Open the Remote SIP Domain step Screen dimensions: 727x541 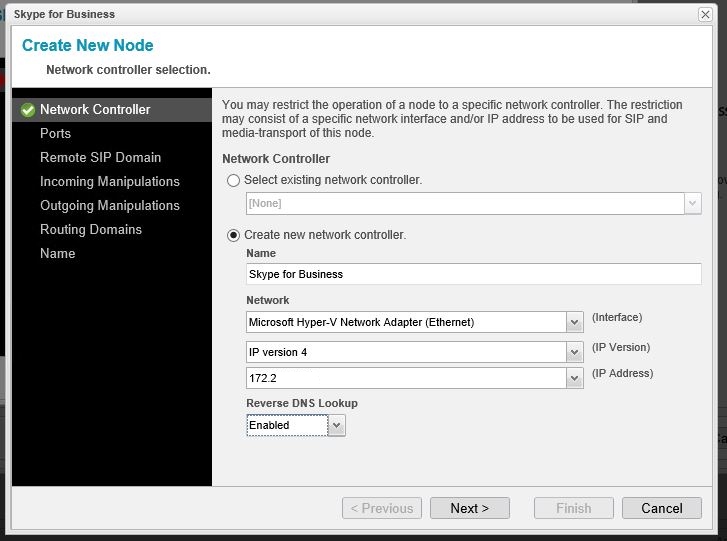pyautogui.click(x=100, y=158)
